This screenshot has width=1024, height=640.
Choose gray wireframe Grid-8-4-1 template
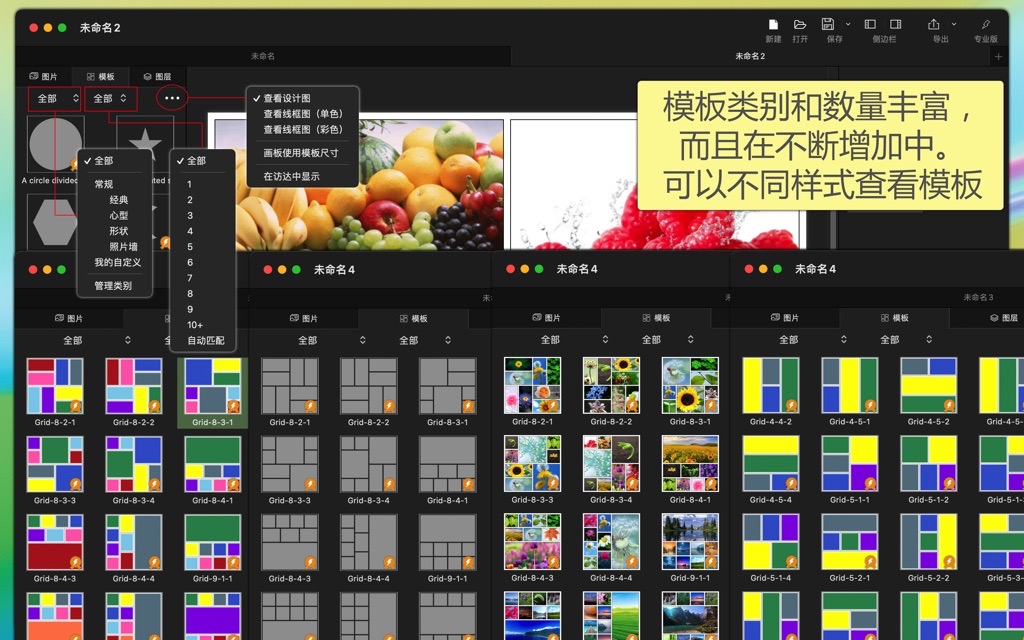(447, 464)
